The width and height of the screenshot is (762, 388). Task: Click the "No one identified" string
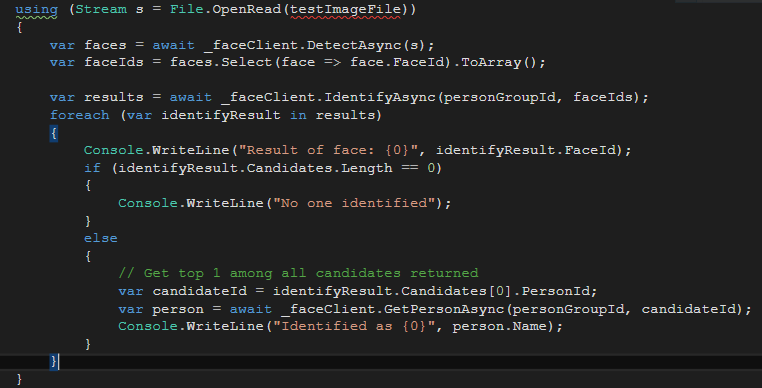(x=354, y=203)
